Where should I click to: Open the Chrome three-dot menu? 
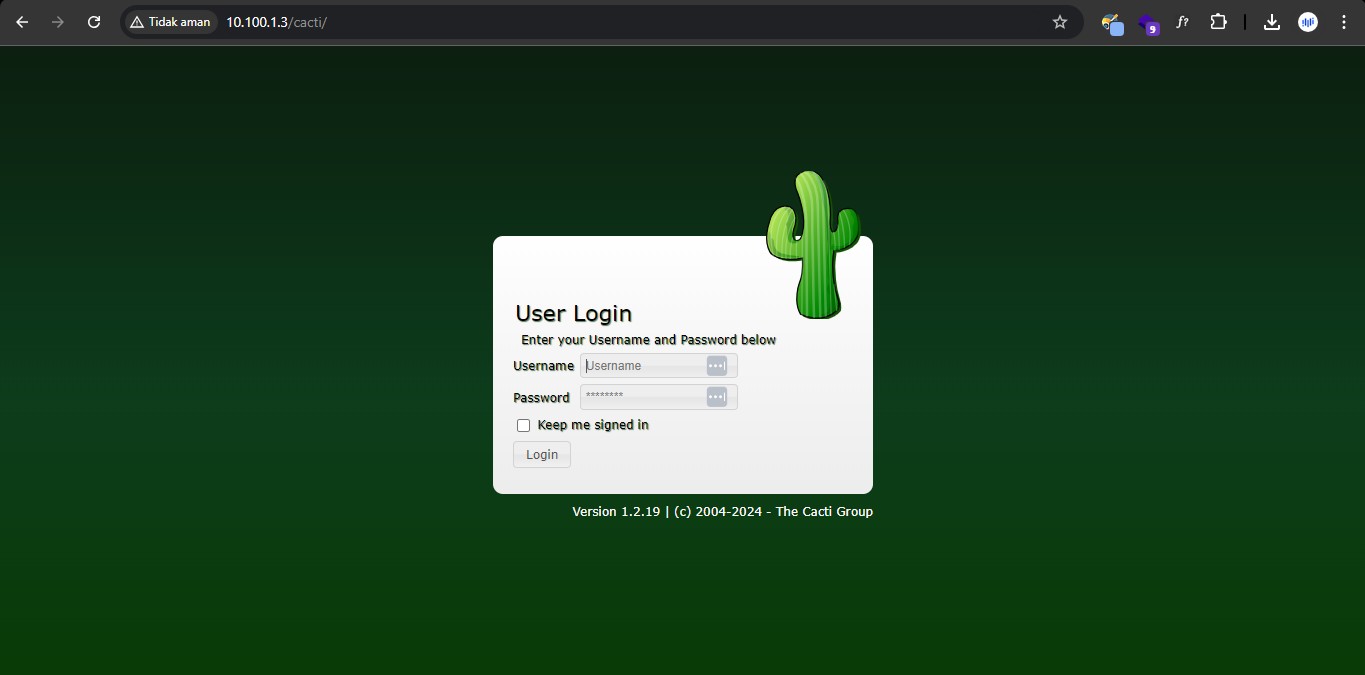coord(1343,22)
